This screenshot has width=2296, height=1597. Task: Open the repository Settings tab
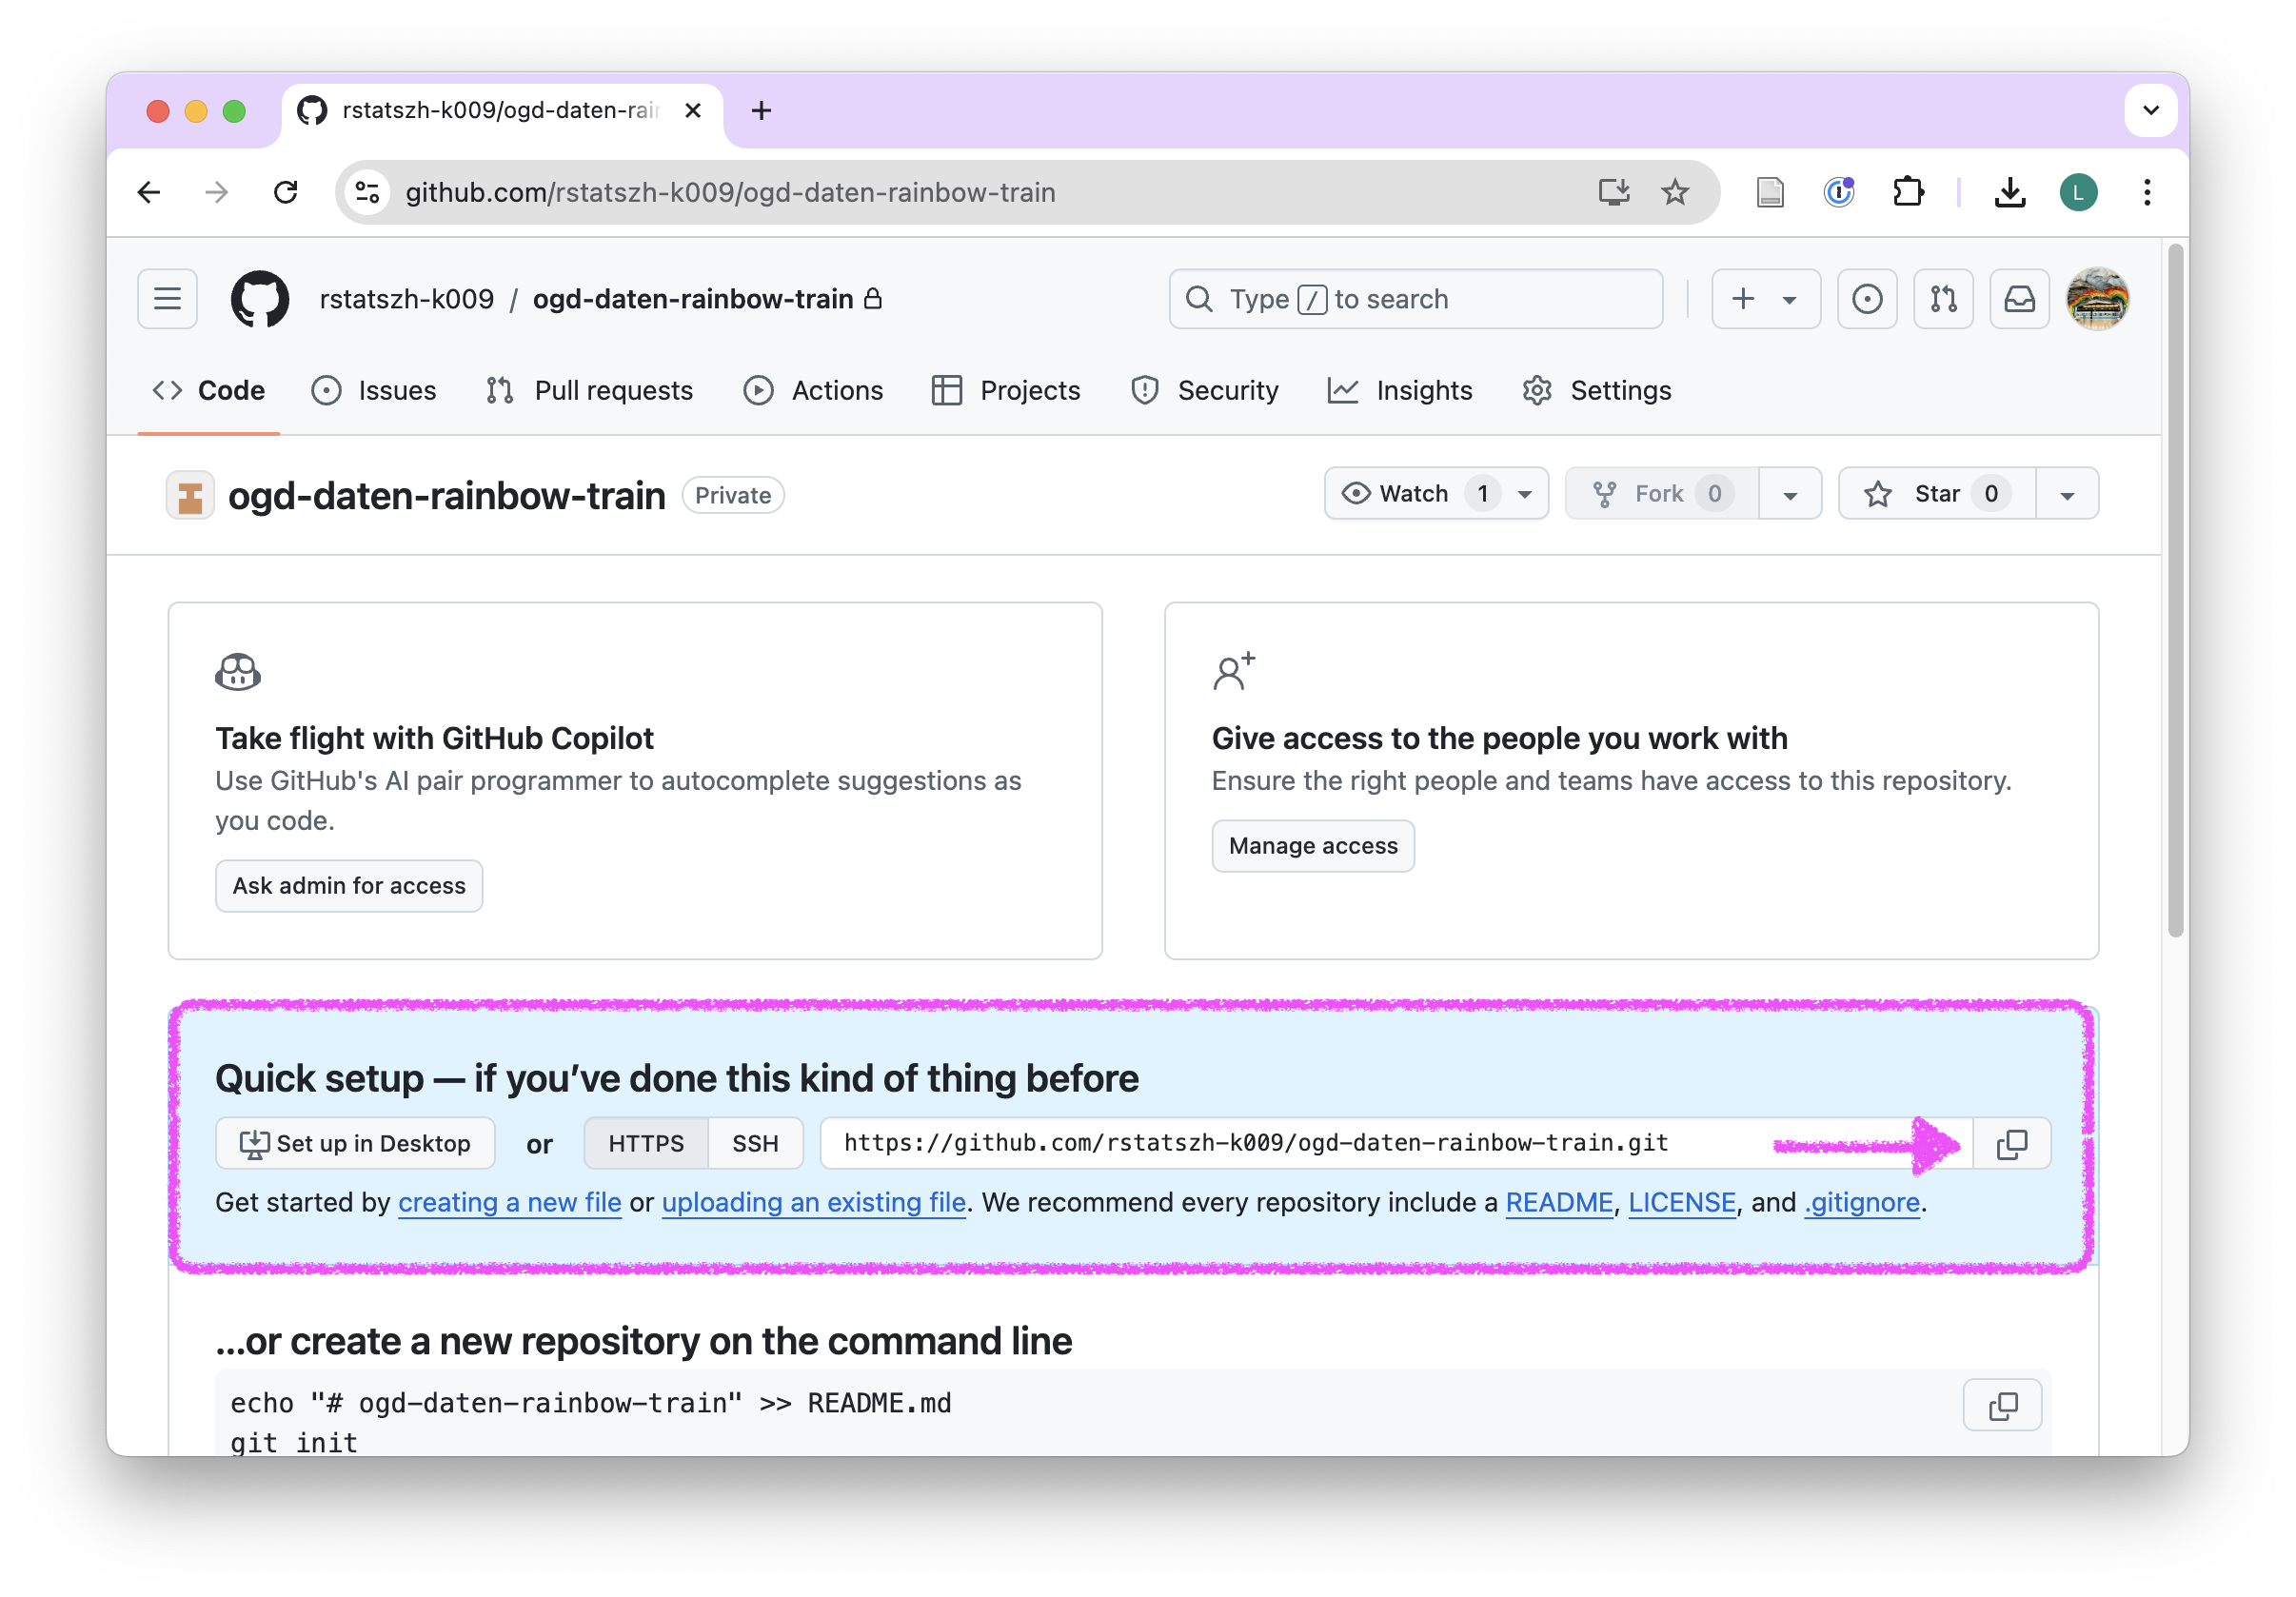pyautogui.click(x=1596, y=390)
